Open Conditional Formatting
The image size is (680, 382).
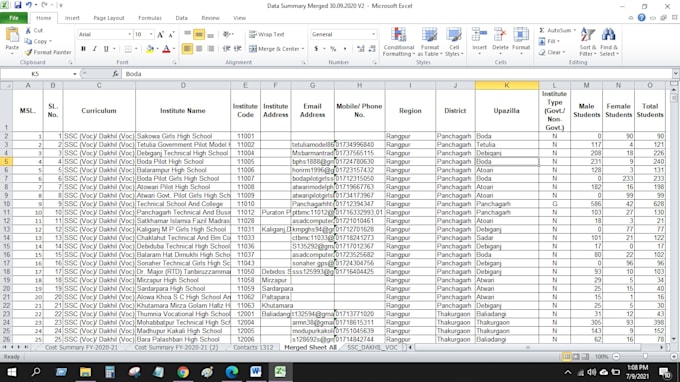[399, 42]
